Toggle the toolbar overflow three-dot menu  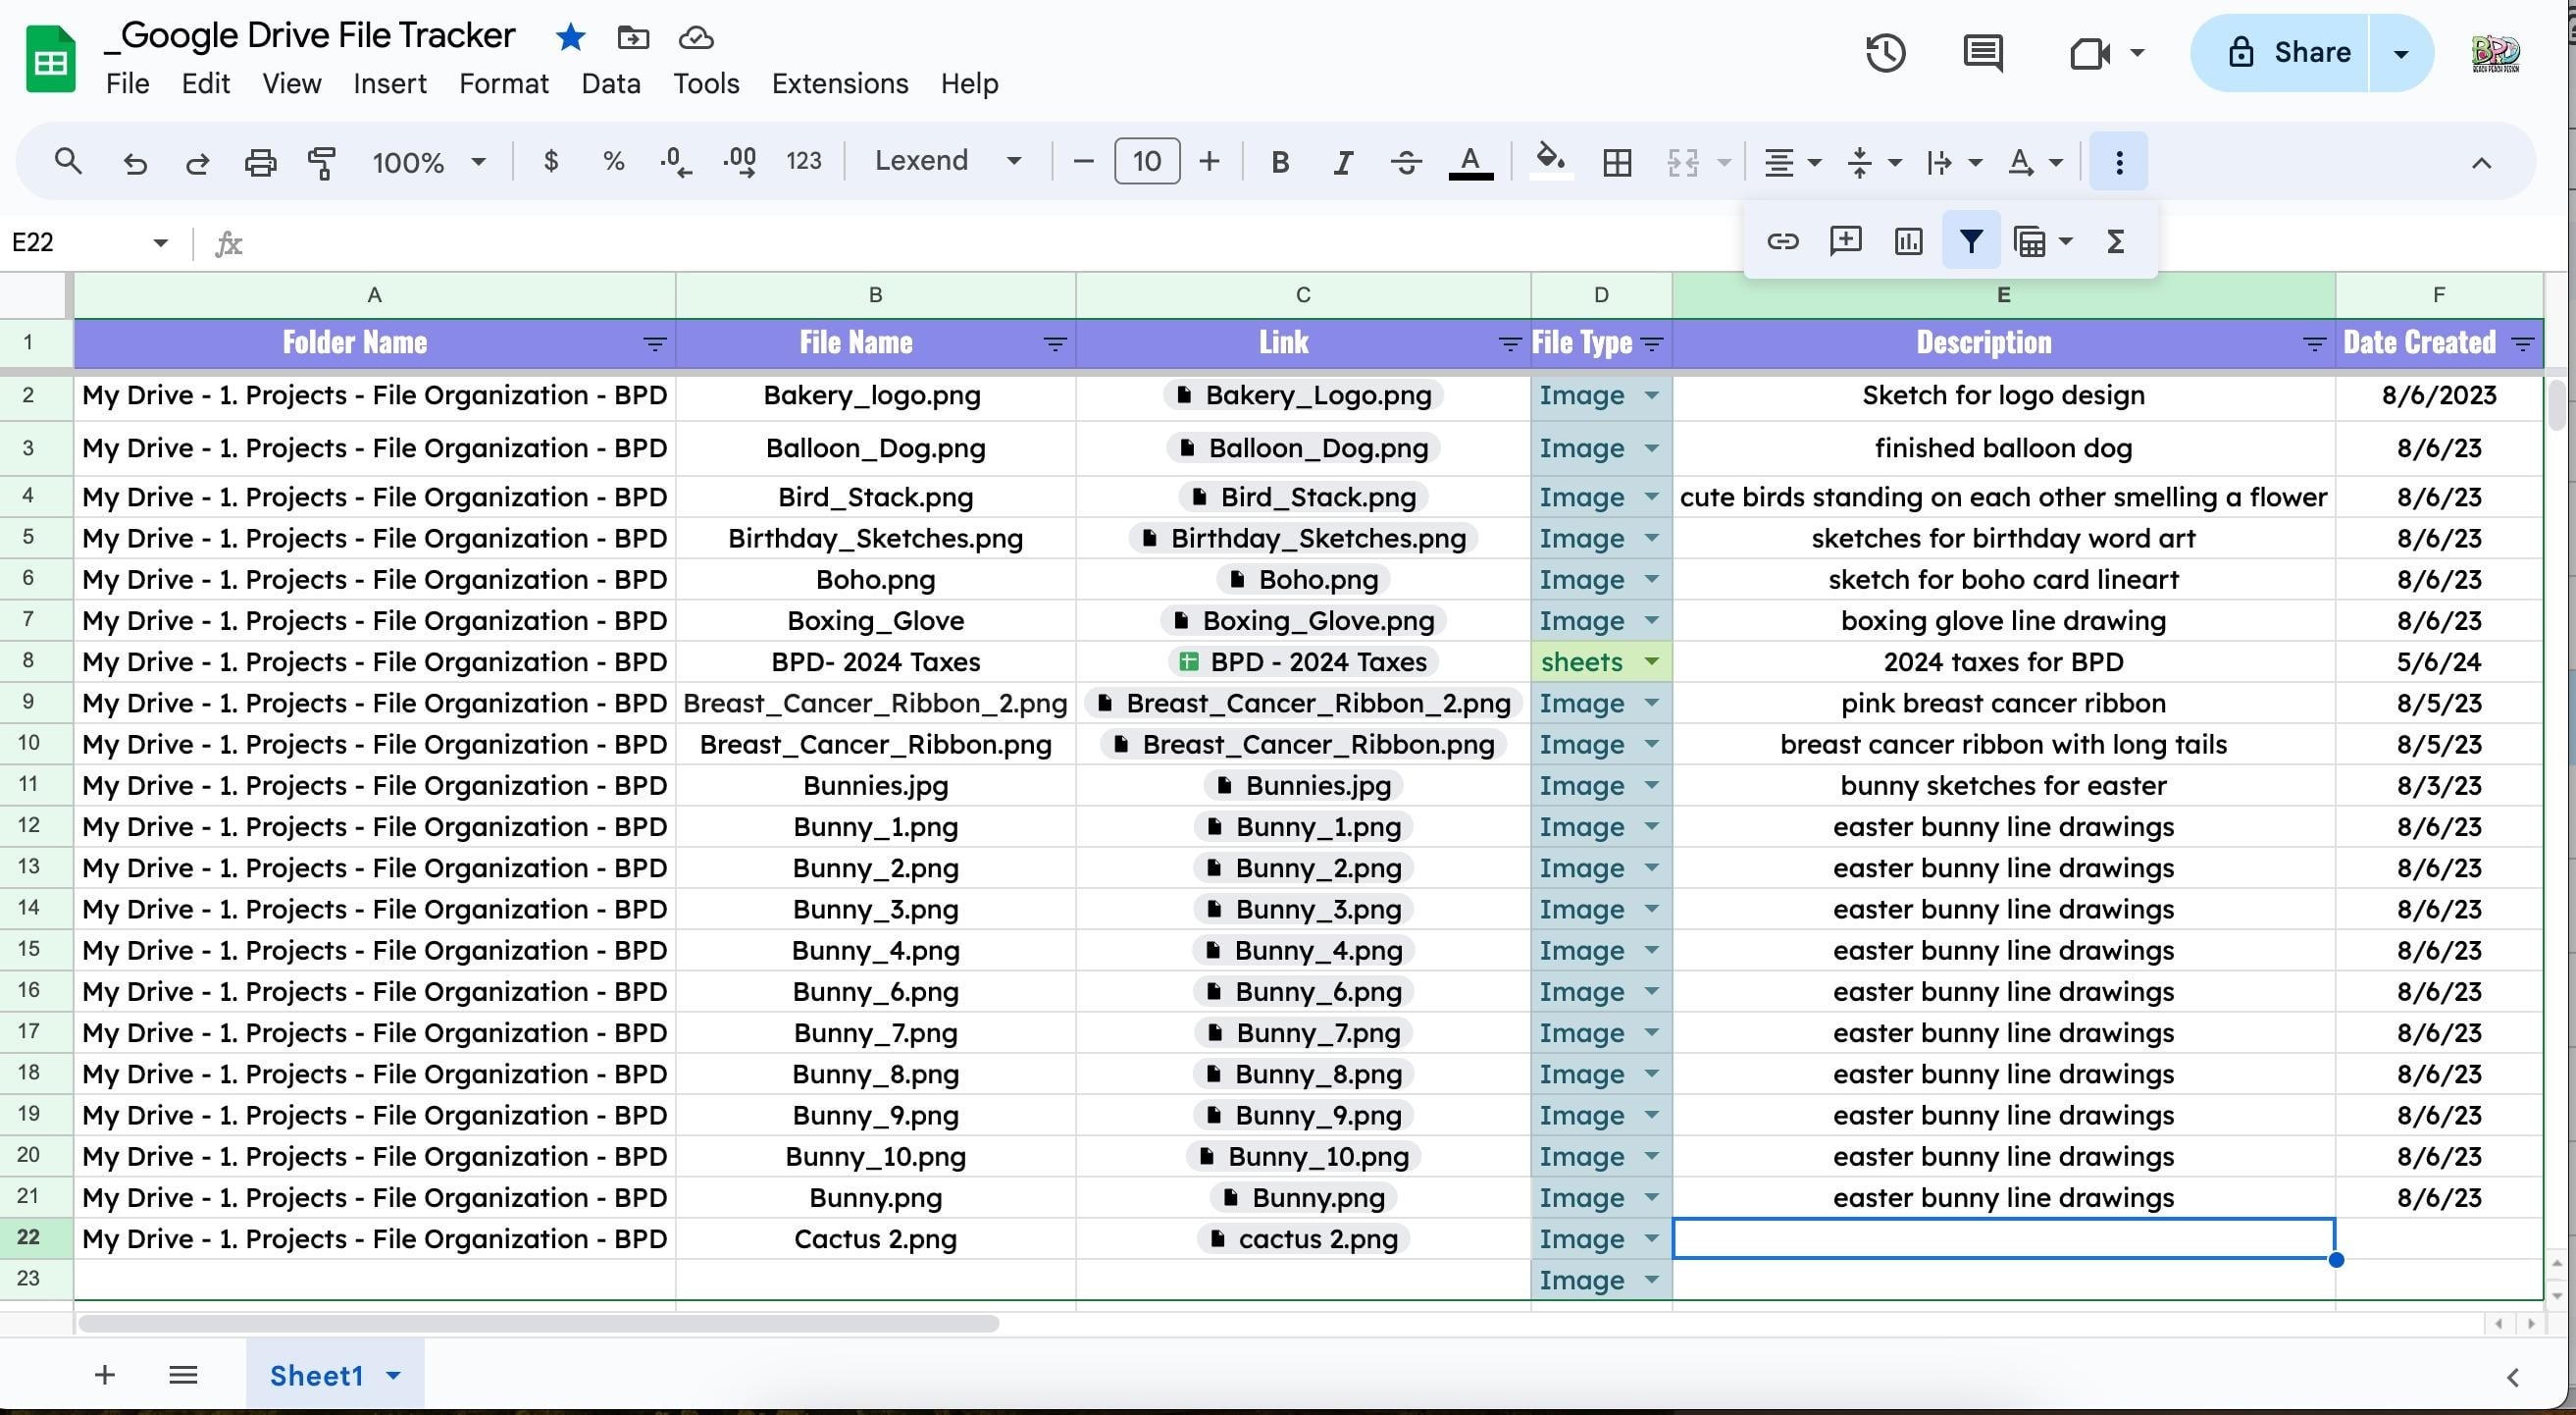(2119, 162)
